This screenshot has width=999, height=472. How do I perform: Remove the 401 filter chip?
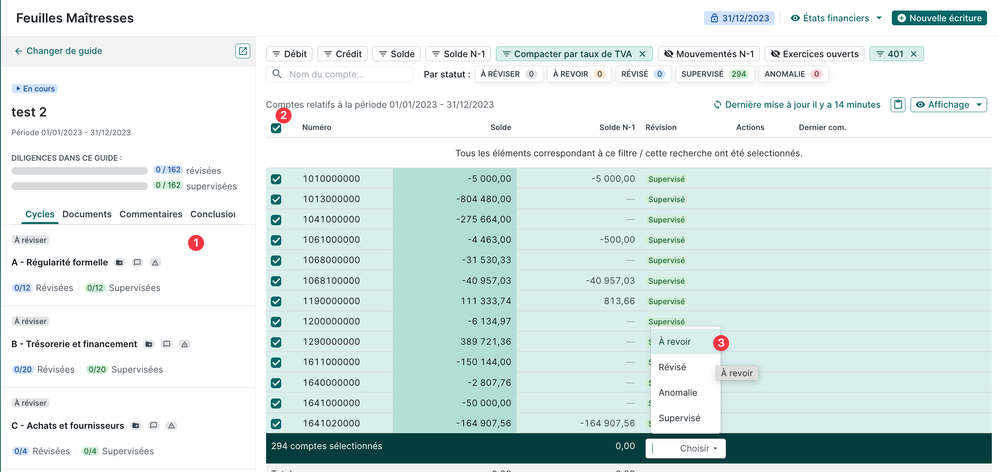tap(913, 54)
